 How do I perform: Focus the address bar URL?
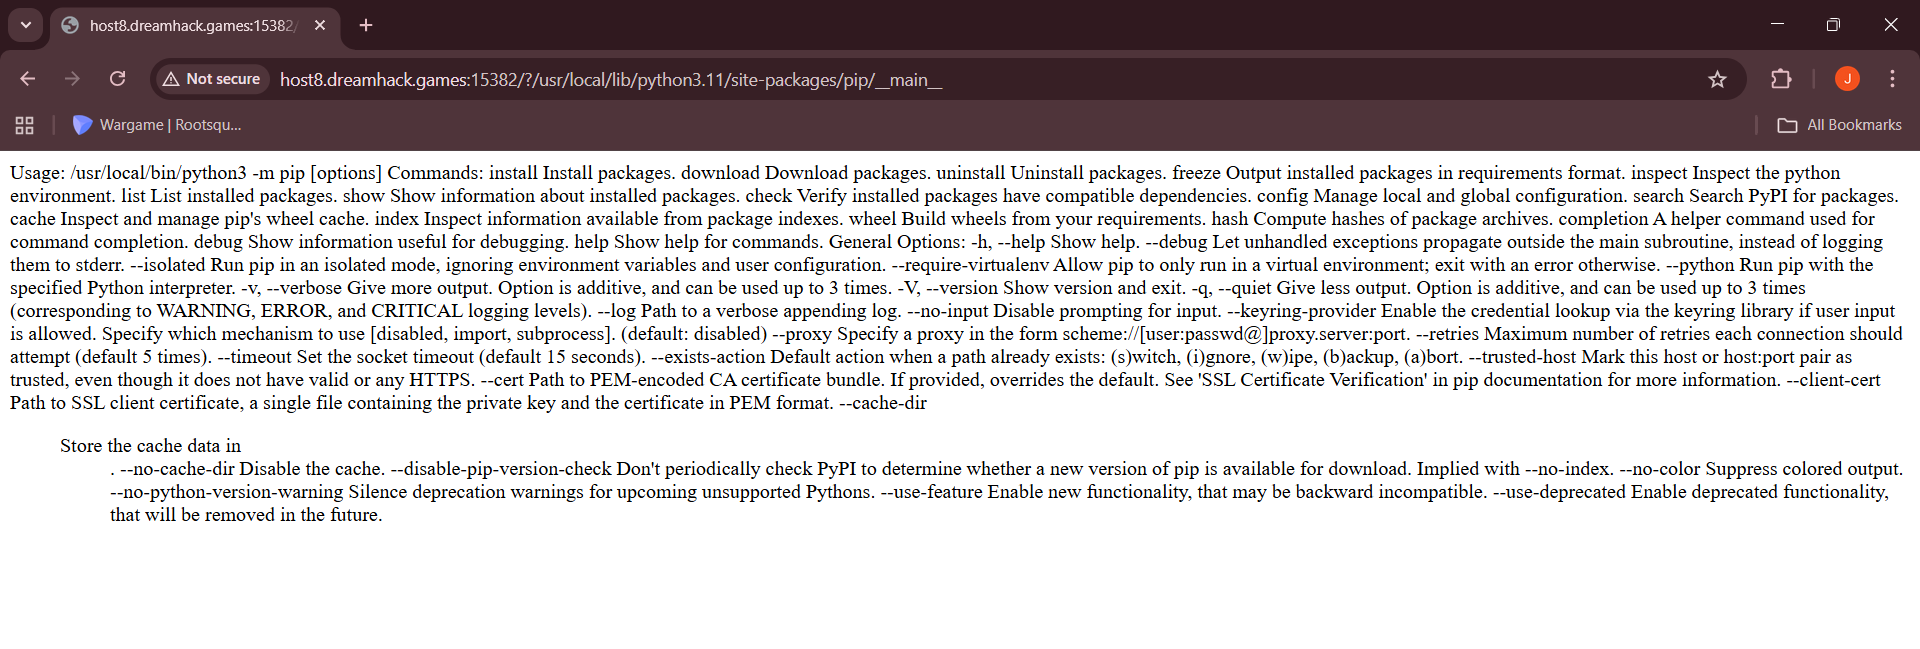(x=610, y=80)
